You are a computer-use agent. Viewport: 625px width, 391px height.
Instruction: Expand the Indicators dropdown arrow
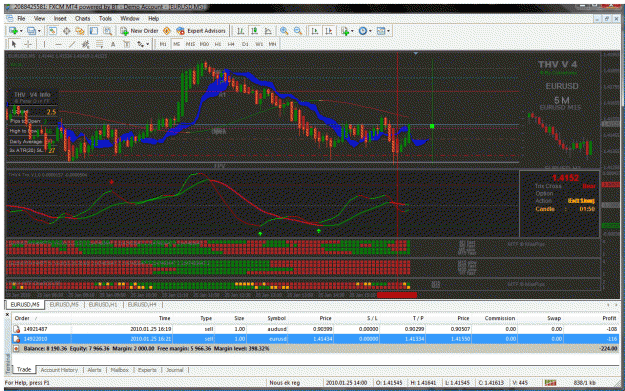(352, 31)
